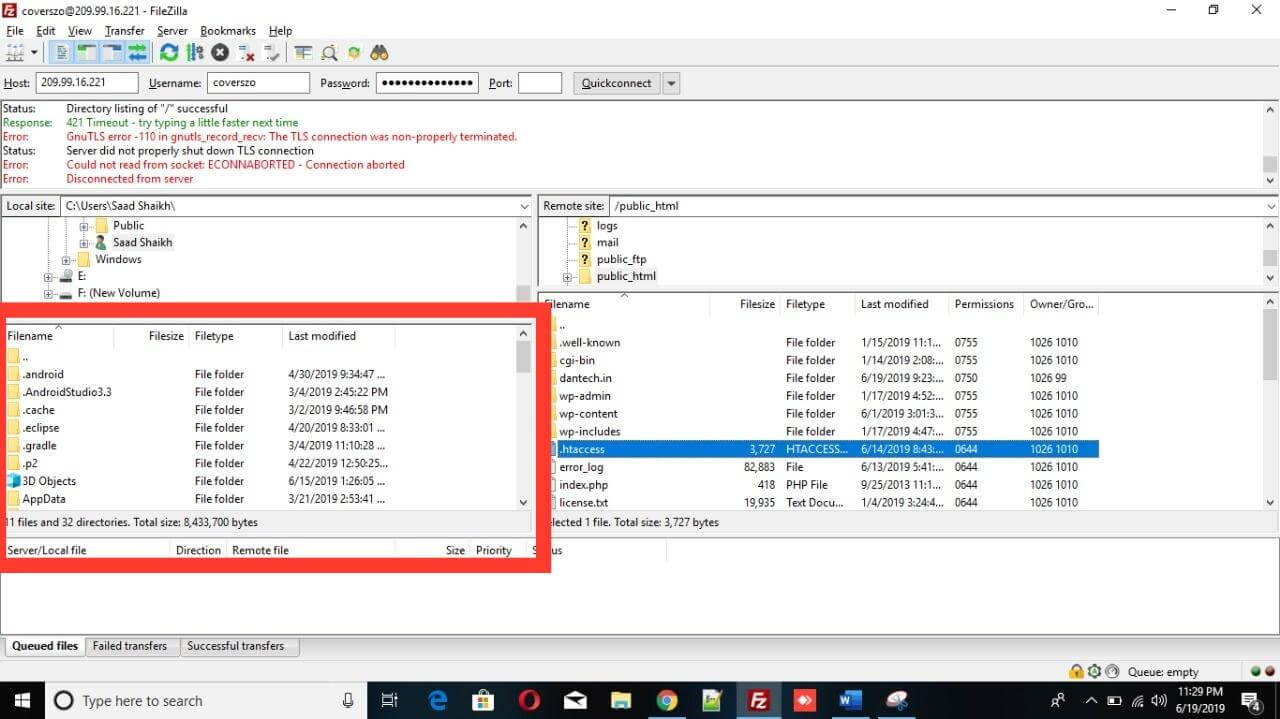The height and width of the screenshot is (719, 1280).
Task: Expand the Saad Shaikh folder node
Action: 85,243
